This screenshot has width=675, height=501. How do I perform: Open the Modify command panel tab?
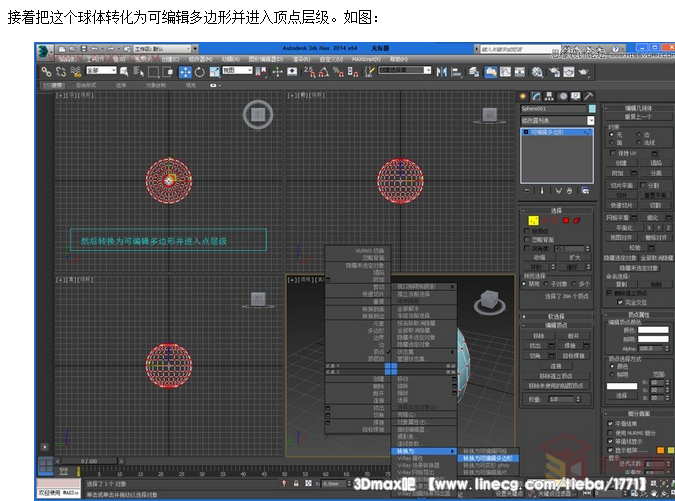[536, 96]
